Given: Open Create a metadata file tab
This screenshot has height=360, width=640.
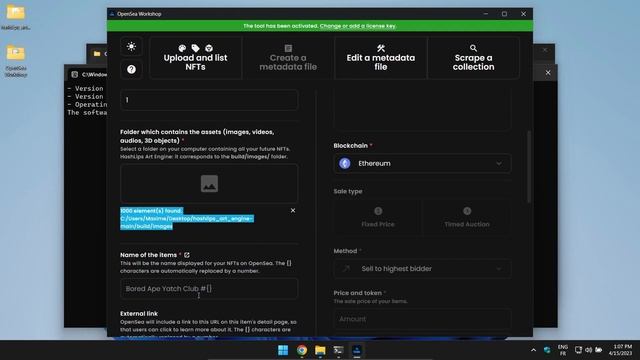Looking at the screenshot, I should tap(288, 58).
